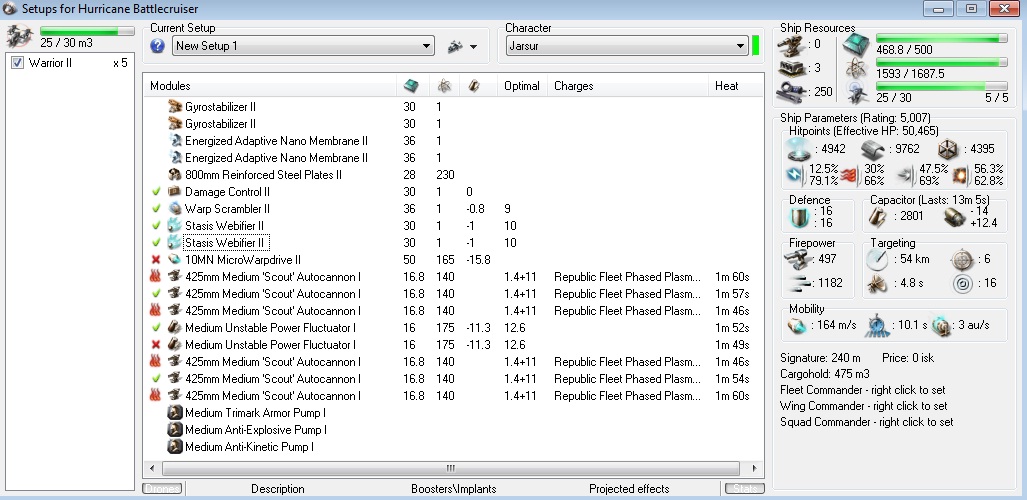1027x500 pixels.
Task: Click the max locked targets icon showing 6
Action: pyautogui.click(x=963, y=260)
